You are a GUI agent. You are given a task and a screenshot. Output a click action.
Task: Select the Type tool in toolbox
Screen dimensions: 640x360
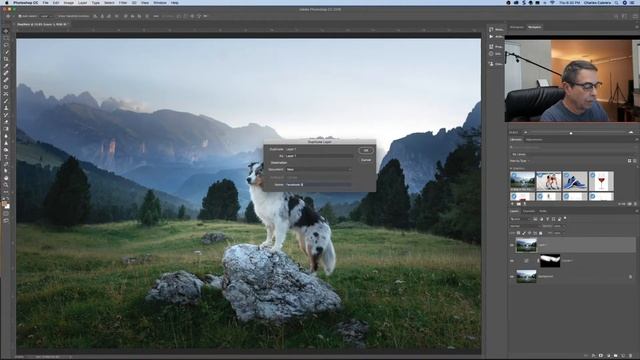6,157
